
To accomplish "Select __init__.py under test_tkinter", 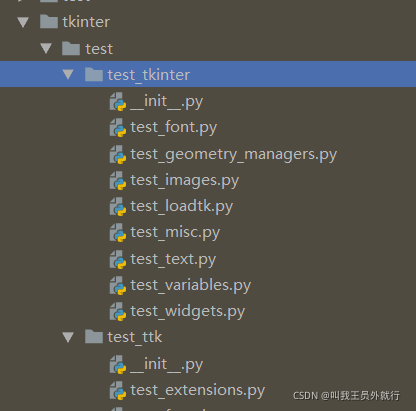I will tap(167, 102).
